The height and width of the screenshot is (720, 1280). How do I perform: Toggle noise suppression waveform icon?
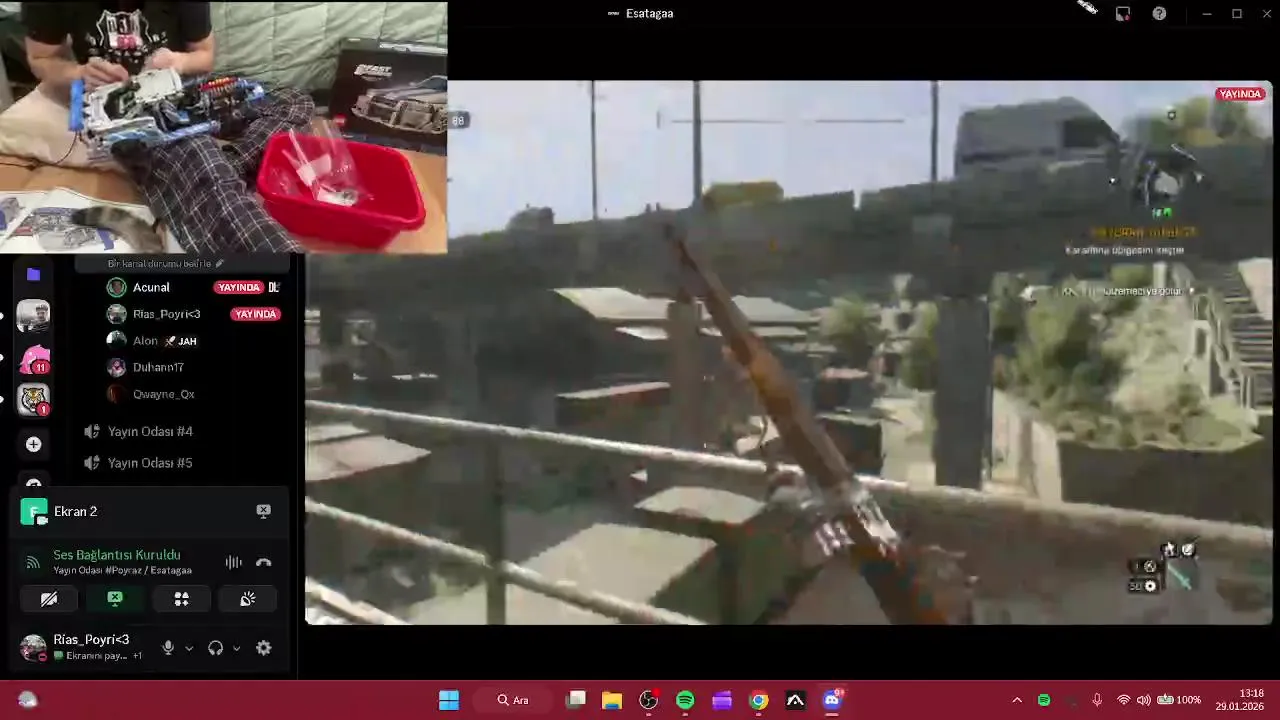[233, 562]
